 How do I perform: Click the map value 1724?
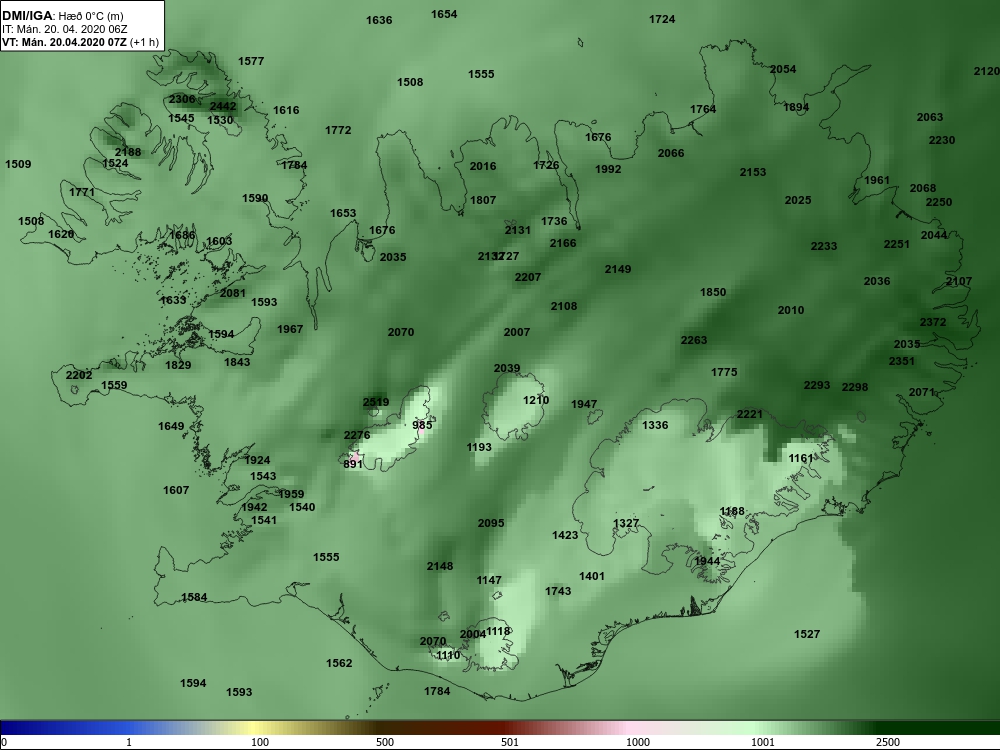662,19
